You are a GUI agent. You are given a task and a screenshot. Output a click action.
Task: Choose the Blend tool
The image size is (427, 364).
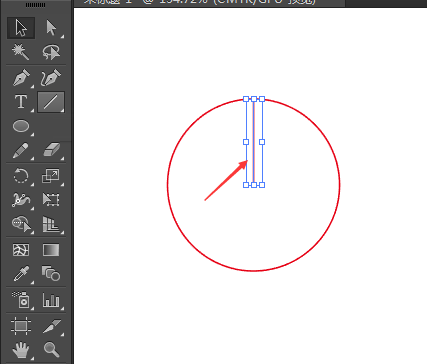(x=51, y=274)
